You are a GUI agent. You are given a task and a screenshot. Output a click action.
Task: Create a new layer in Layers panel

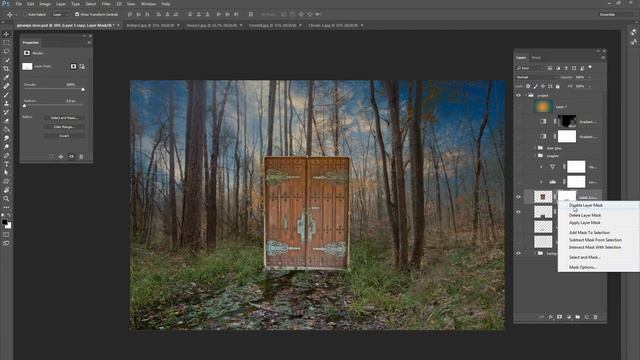click(x=587, y=317)
